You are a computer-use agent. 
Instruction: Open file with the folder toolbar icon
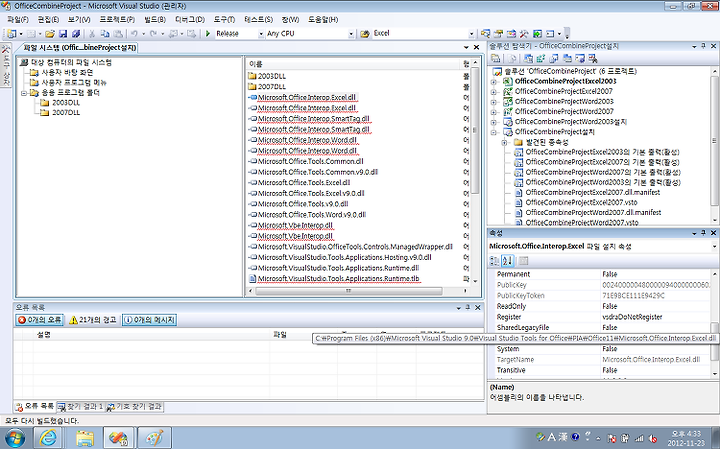[x=50, y=34]
